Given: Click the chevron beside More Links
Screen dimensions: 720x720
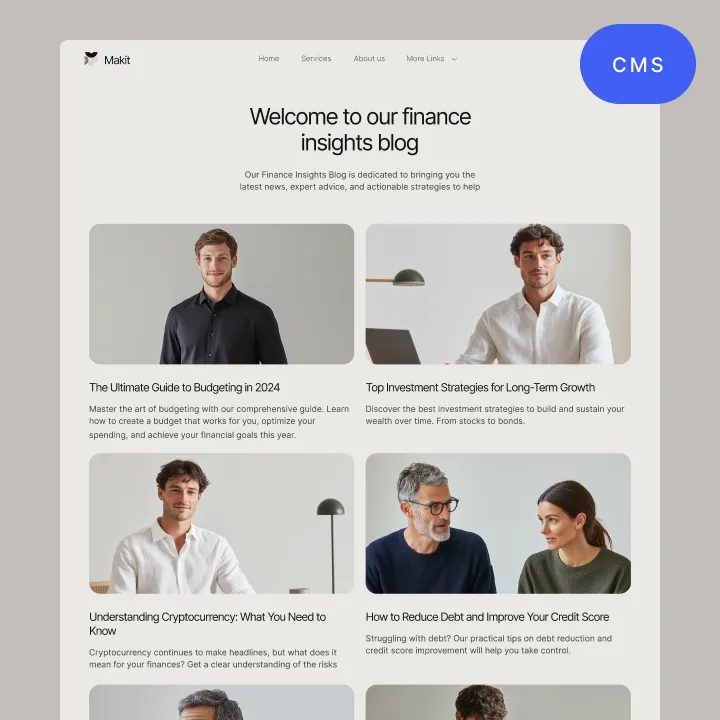Looking at the screenshot, I should click(x=454, y=59).
